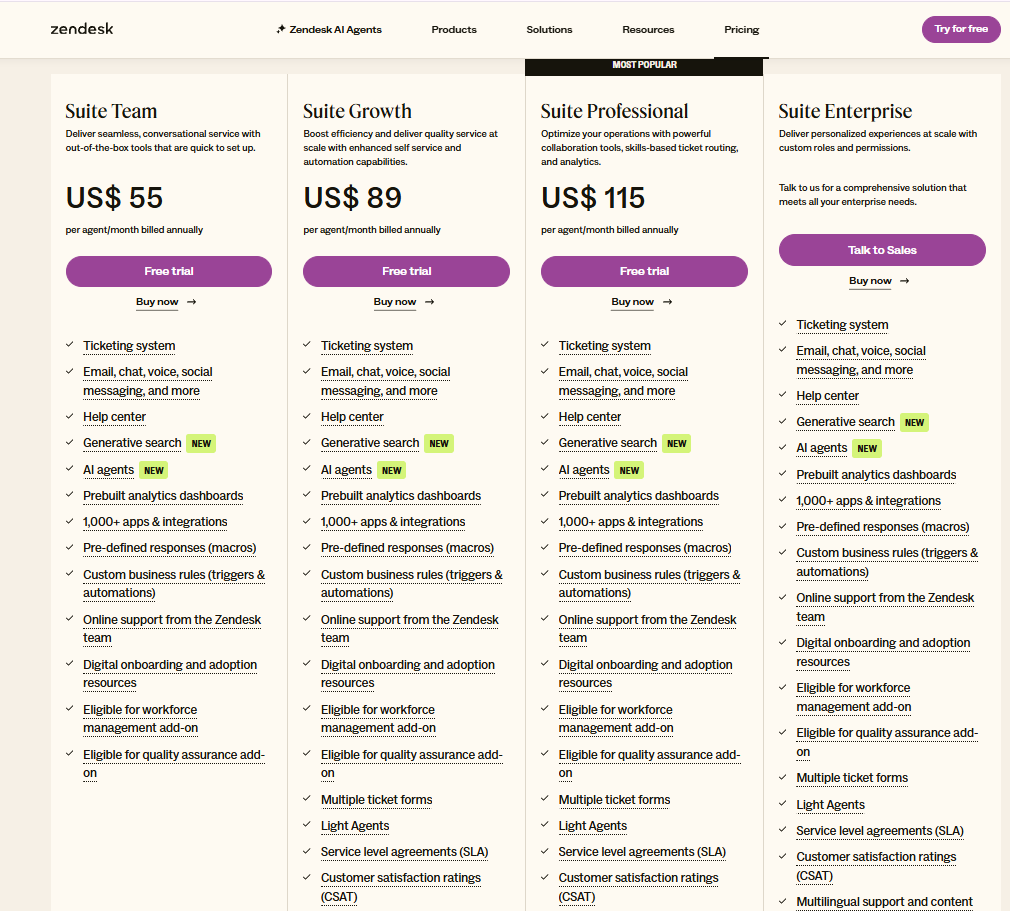Image resolution: width=1010 pixels, height=911 pixels.
Task: Start Suite Team Free trial
Action: [169, 271]
